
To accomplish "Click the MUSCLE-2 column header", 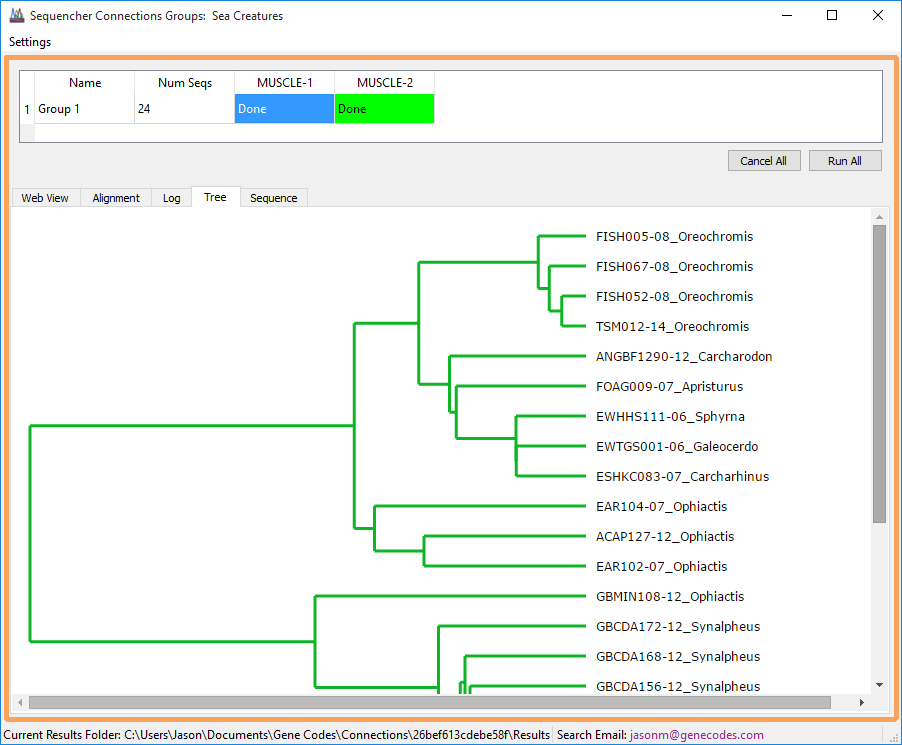I will [x=384, y=83].
